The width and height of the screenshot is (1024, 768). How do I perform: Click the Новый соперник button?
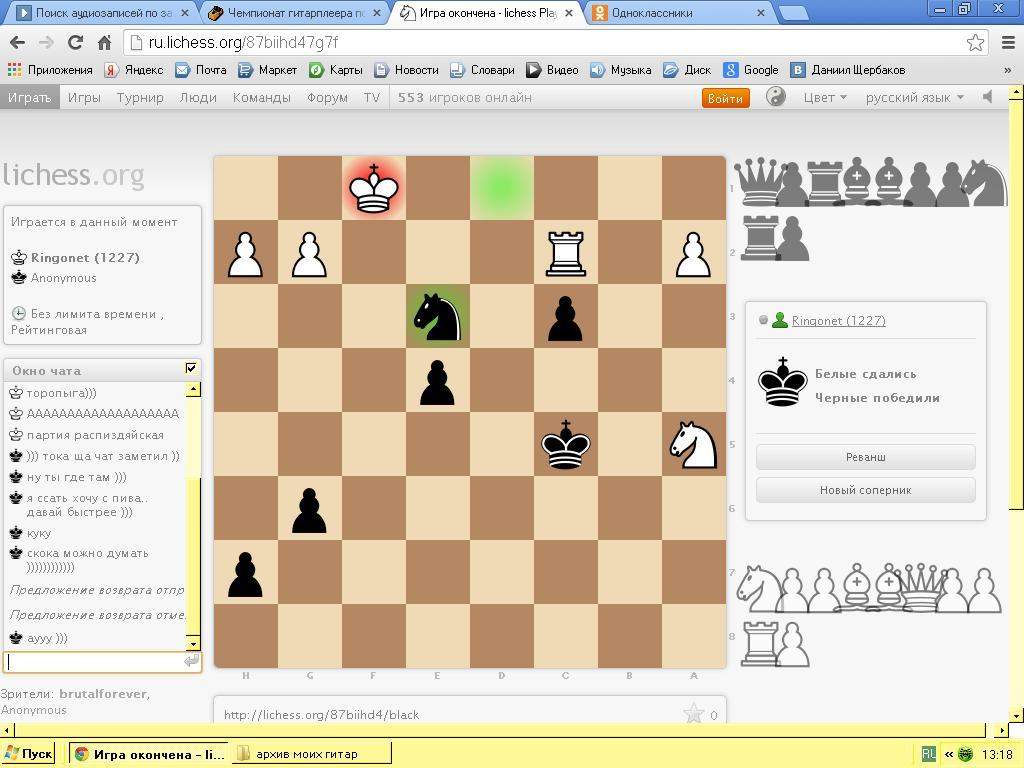point(865,490)
